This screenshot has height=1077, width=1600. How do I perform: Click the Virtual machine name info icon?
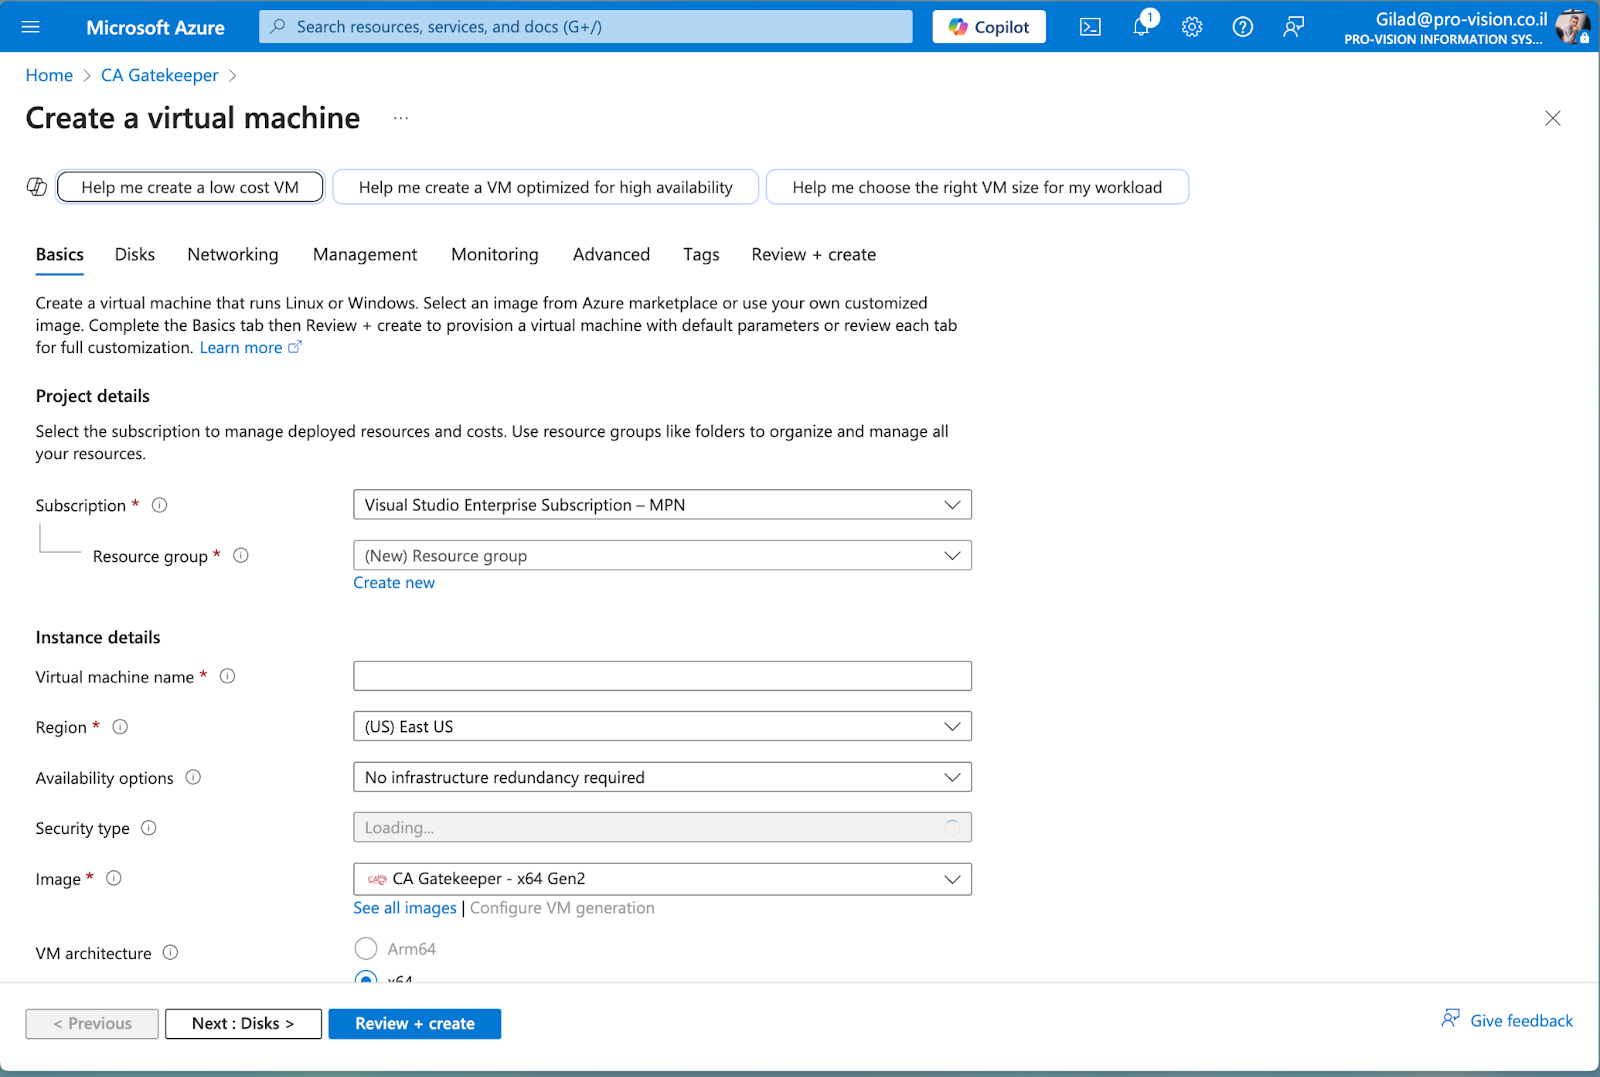227,676
